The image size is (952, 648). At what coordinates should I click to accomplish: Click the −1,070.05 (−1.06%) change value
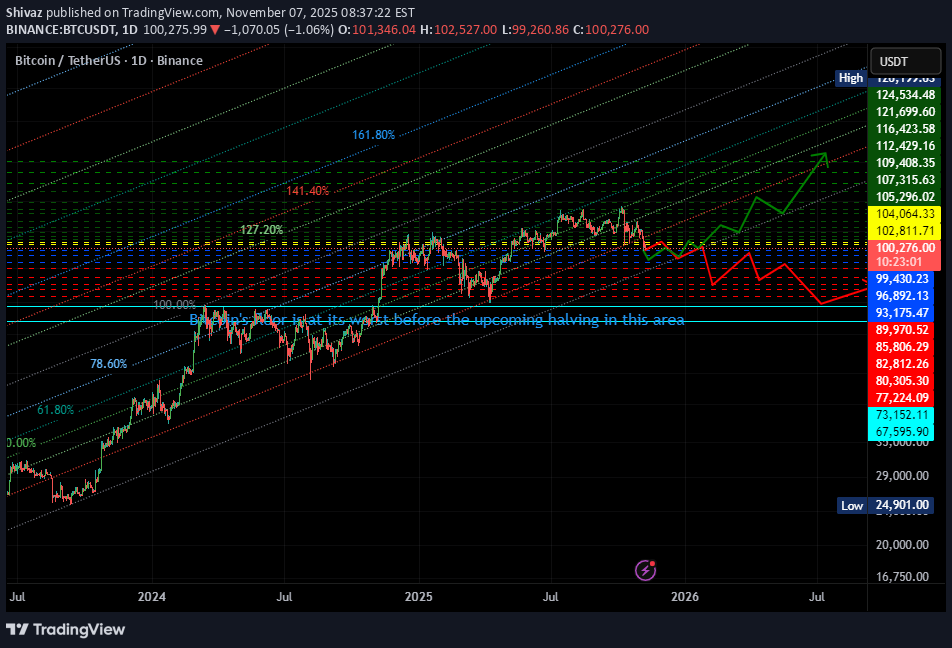[x=279, y=30]
